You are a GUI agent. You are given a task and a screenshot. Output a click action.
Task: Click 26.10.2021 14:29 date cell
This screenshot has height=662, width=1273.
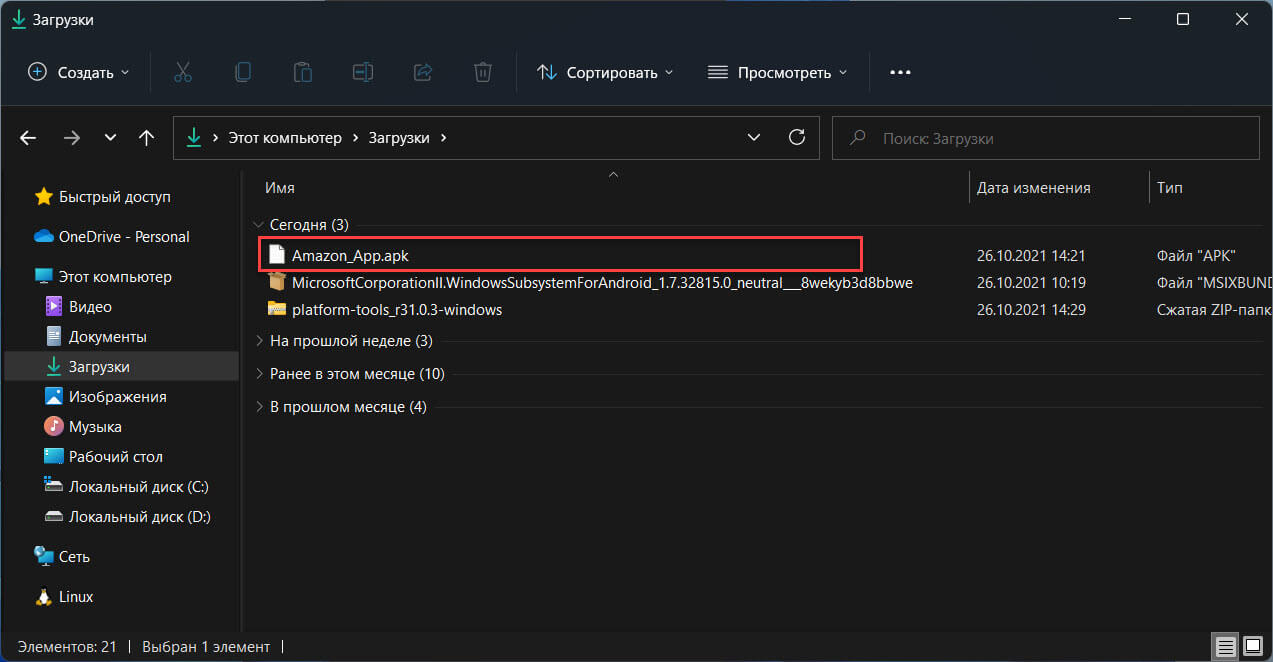[x=1031, y=310]
